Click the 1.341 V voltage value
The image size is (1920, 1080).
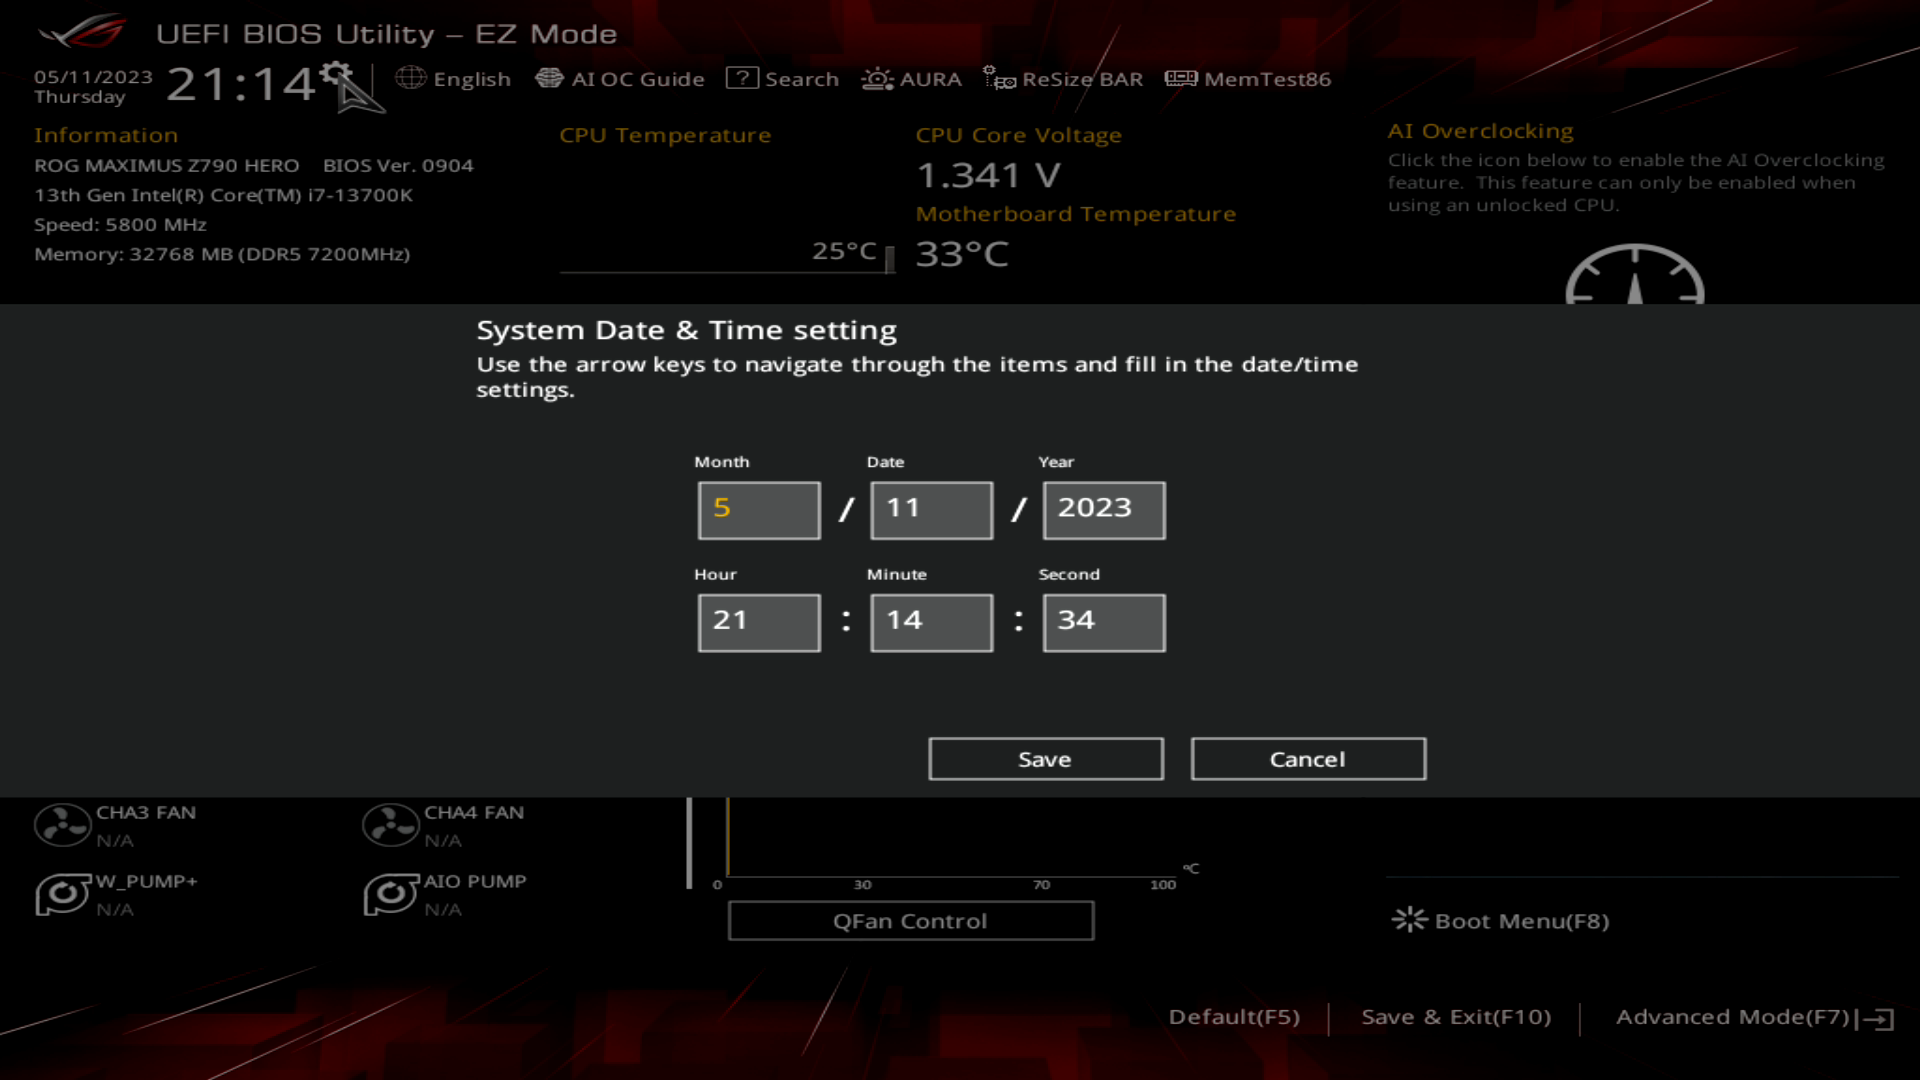tap(988, 175)
